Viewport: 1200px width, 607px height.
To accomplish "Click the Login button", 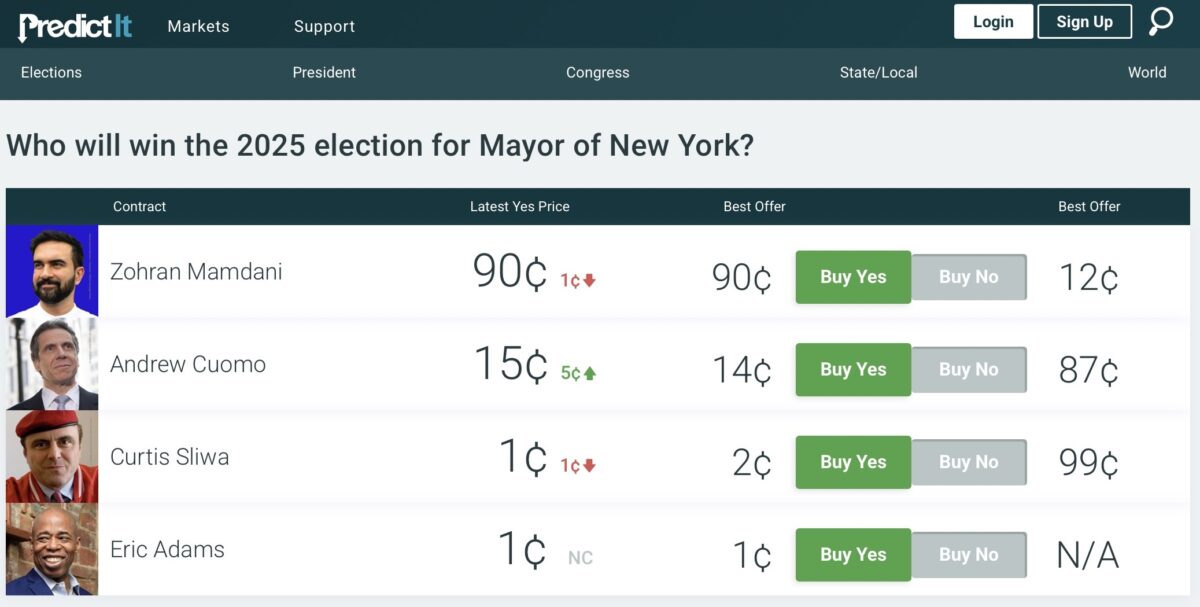I will pyautogui.click(x=993, y=20).
